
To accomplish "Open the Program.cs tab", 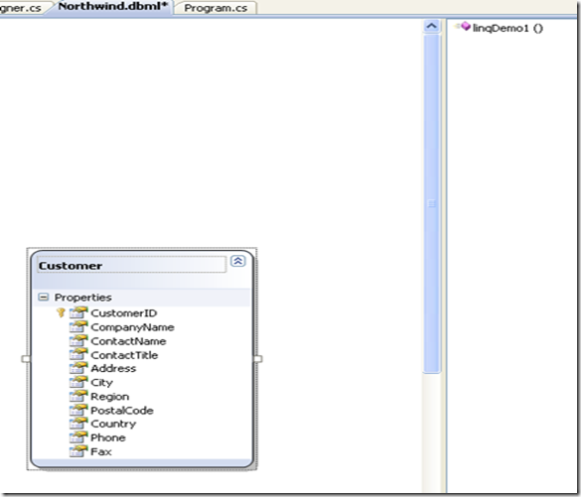I will point(216,8).
